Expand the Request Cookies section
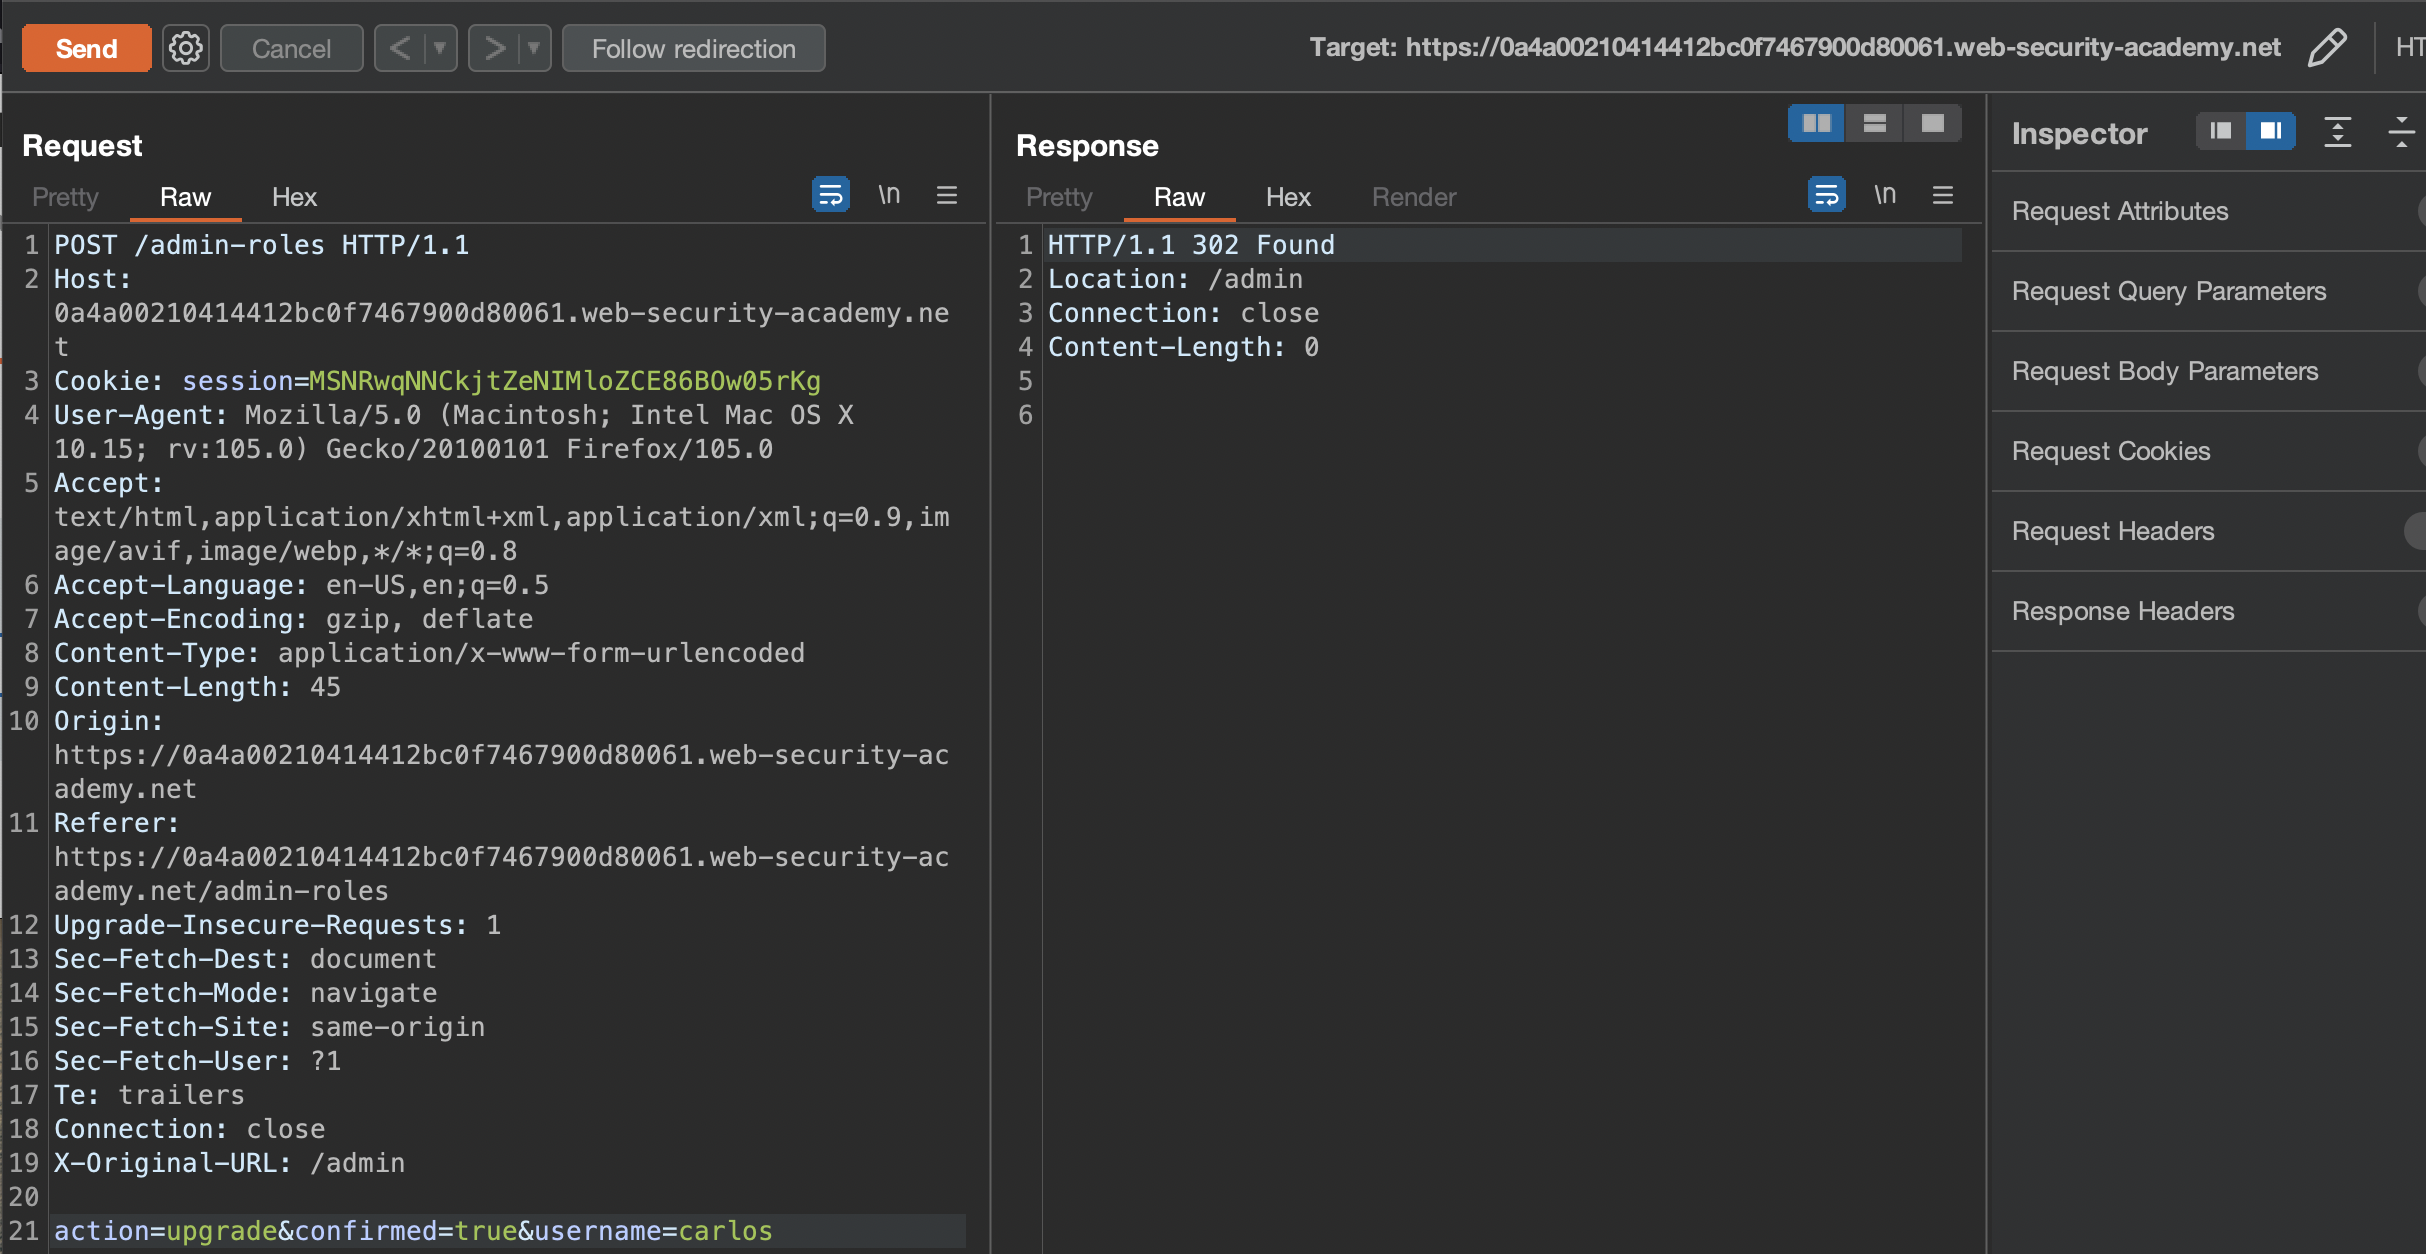 [2110, 451]
